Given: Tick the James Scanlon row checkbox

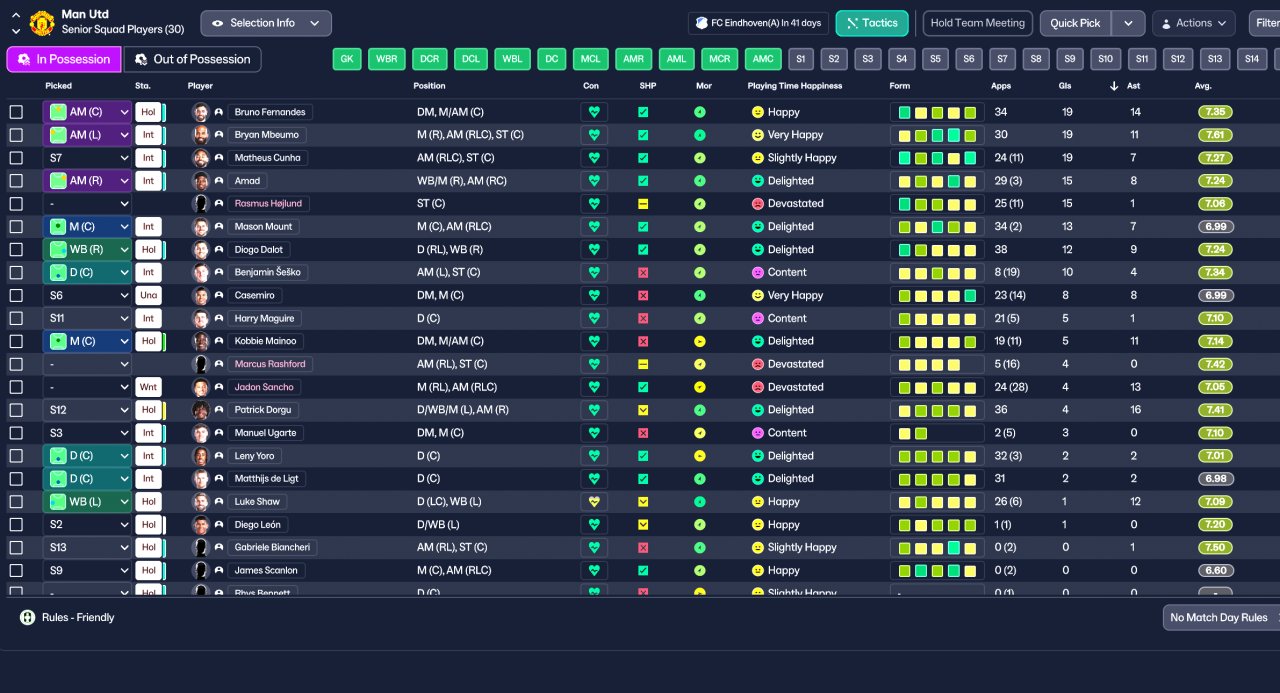Looking at the screenshot, I should (x=16, y=570).
